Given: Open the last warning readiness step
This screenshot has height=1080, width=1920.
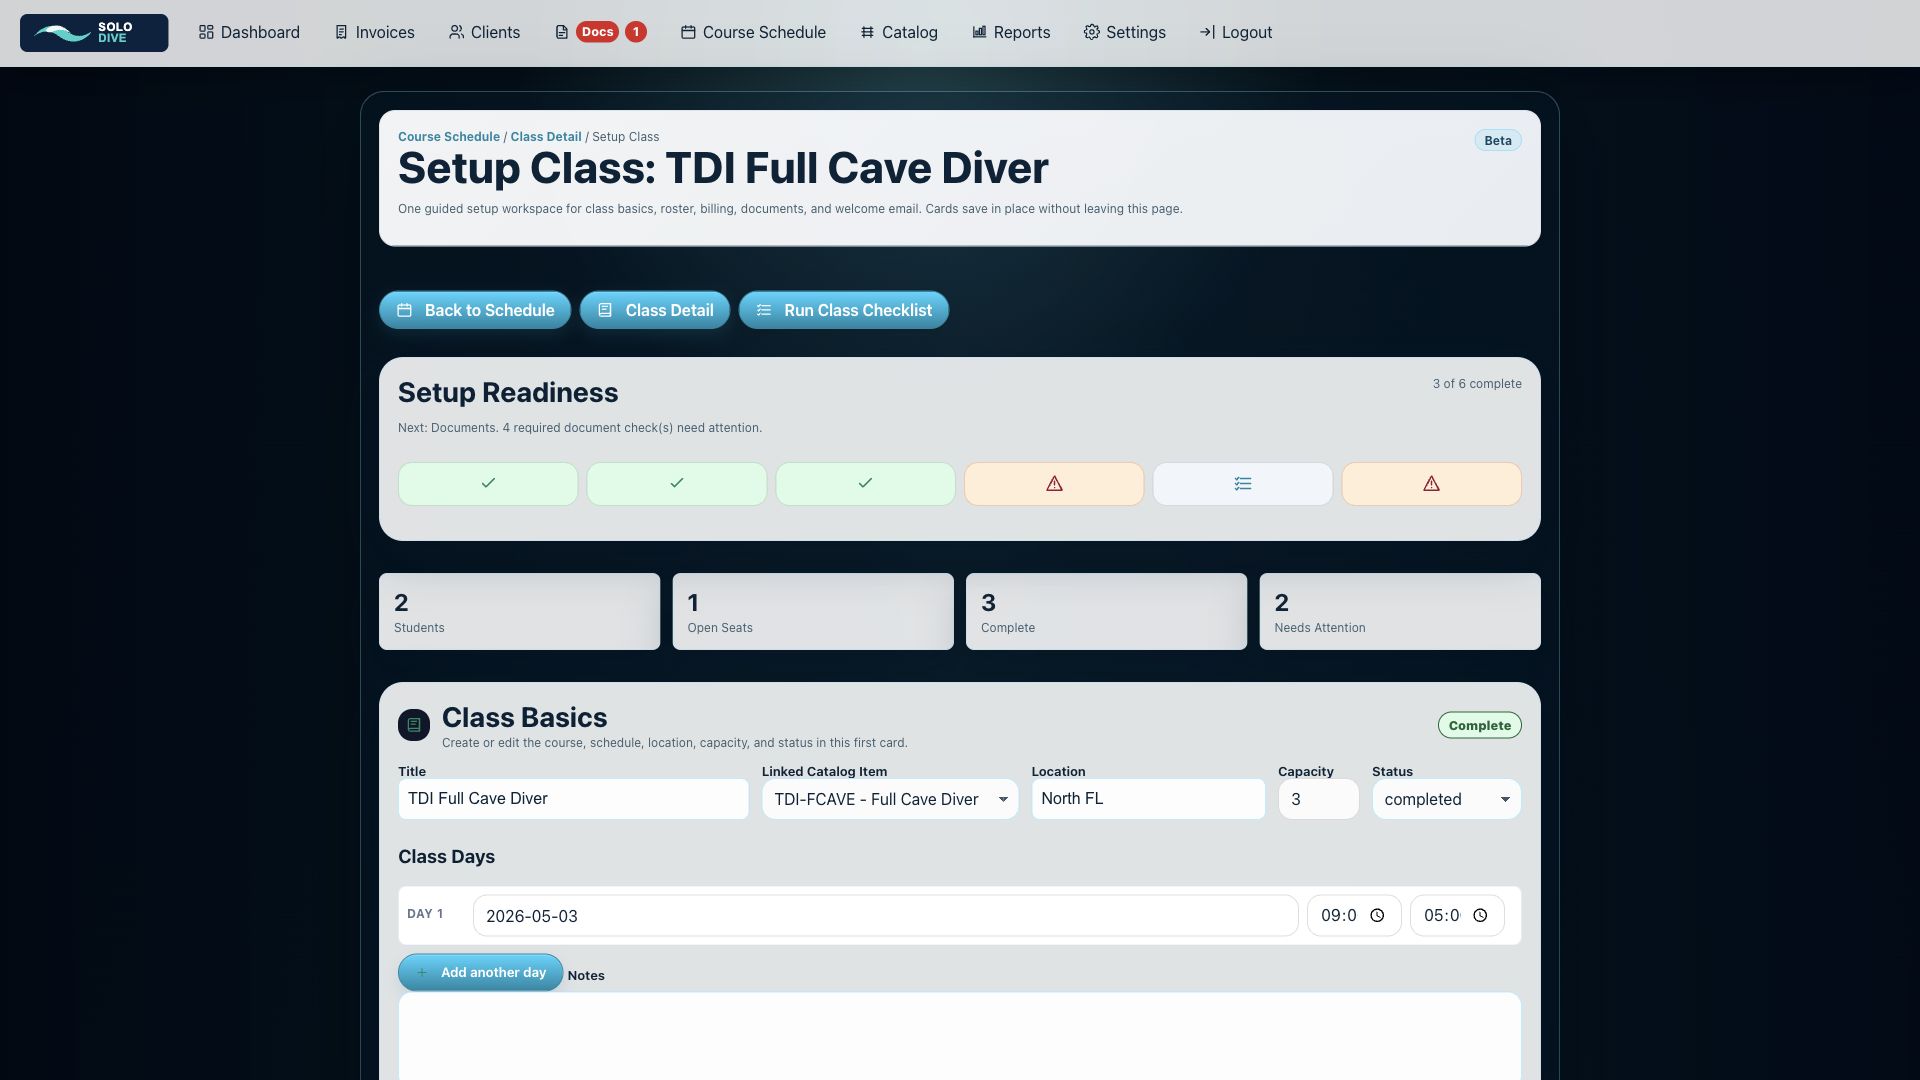Looking at the screenshot, I should 1432,484.
